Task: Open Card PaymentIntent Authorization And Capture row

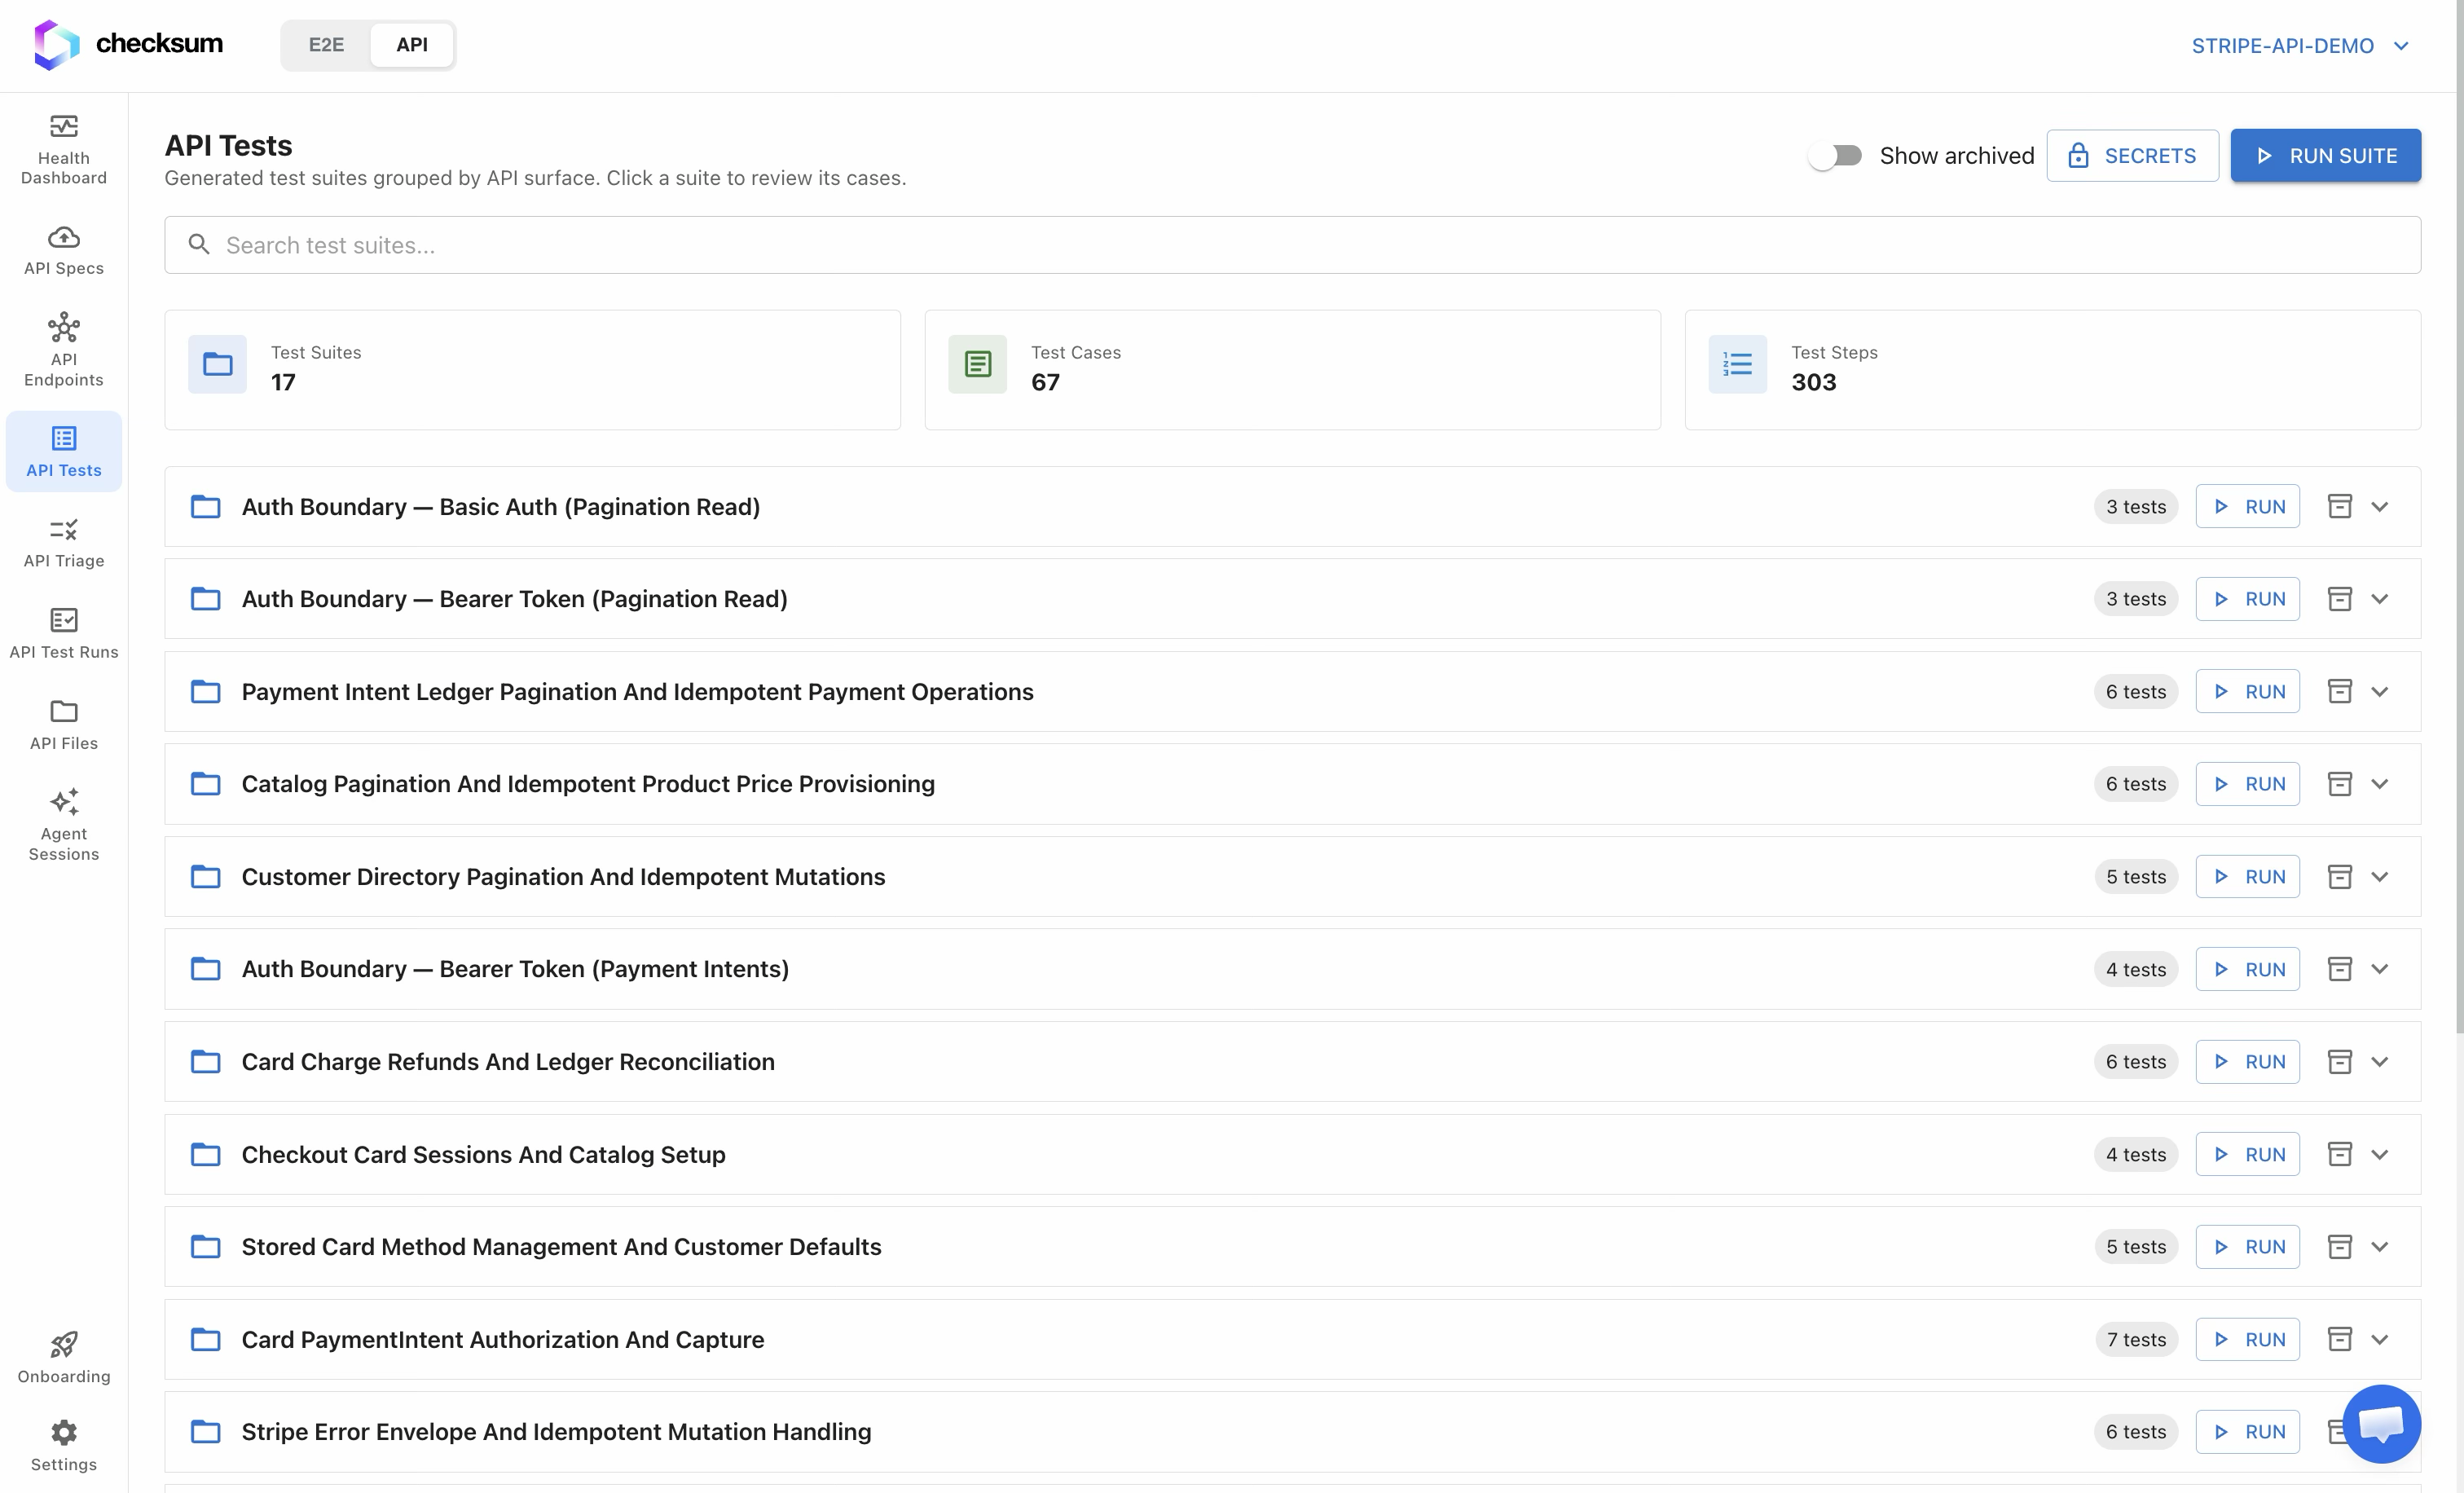Action: coord(1292,1339)
